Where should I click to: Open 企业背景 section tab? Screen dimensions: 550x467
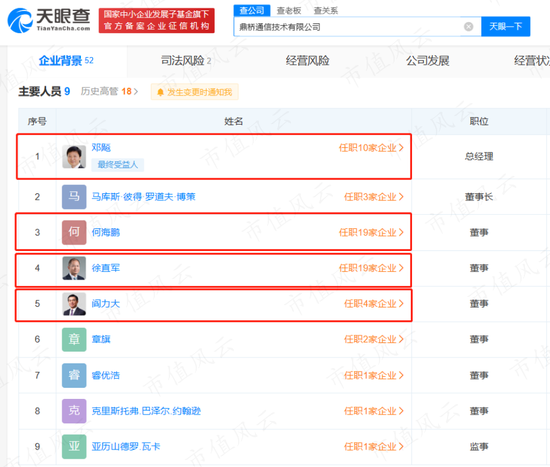(66, 61)
